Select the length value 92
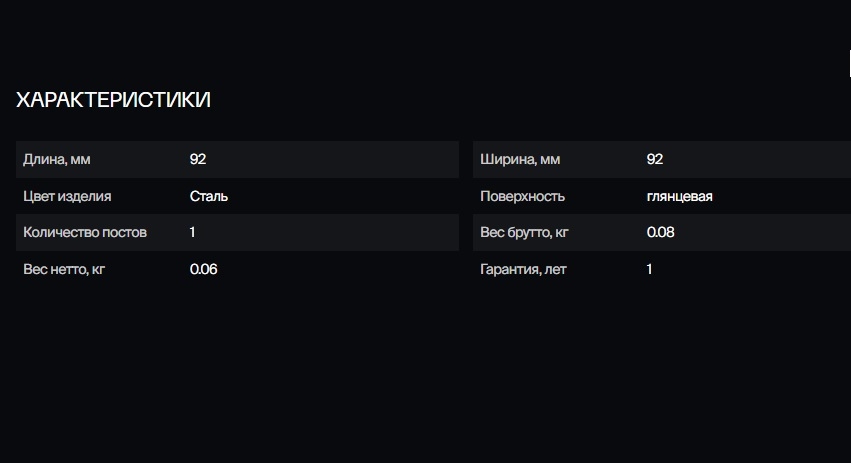Image resolution: width=851 pixels, height=463 pixels. (x=198, y=160)
